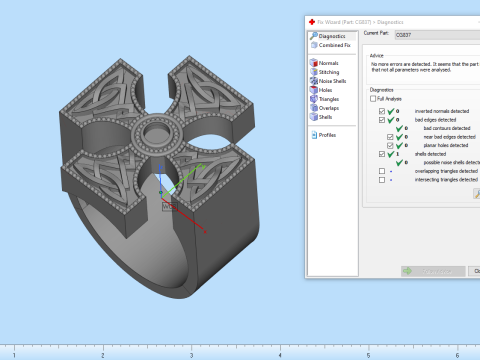
Task: Select the Holes fixing page
Action: click(x=325, y=90)
